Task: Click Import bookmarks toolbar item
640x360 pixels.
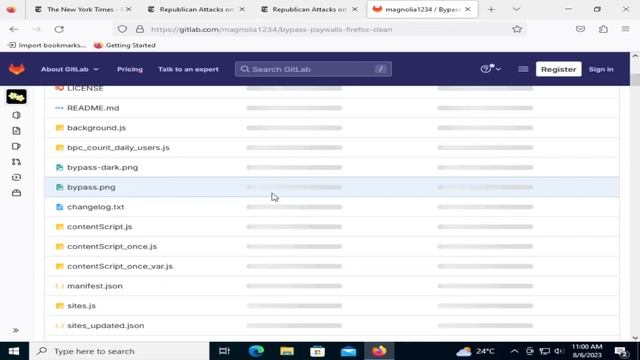Action: [47, 45]
